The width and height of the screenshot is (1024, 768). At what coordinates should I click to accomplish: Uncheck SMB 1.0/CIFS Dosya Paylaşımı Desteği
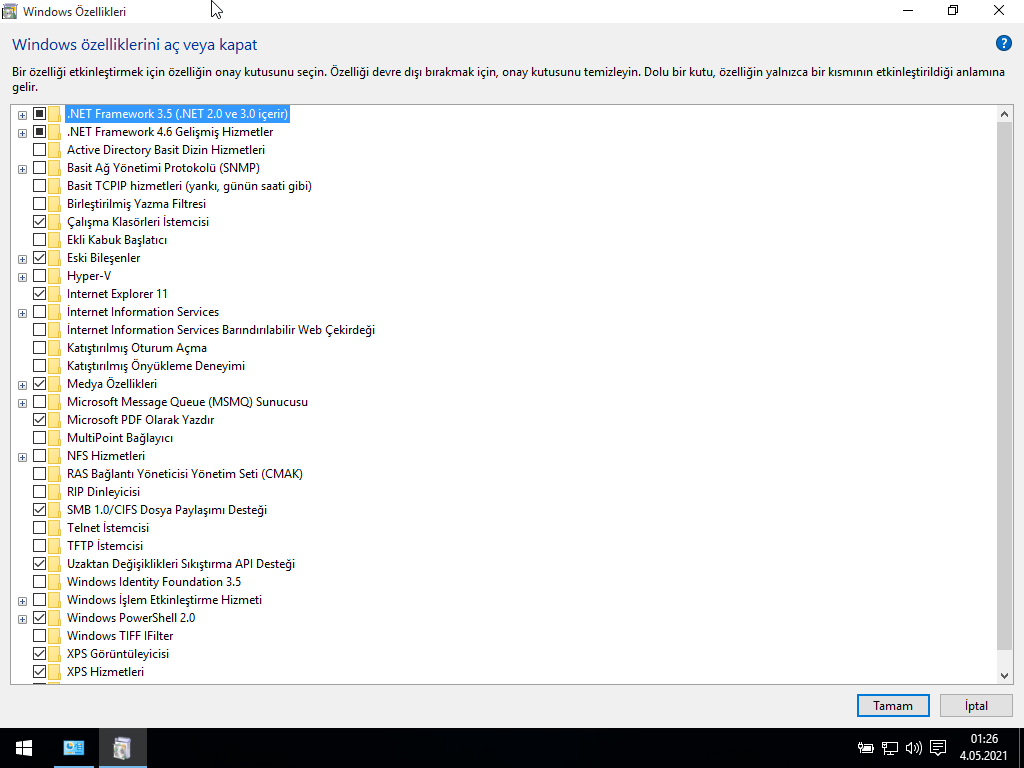click(x=39, y=509)
